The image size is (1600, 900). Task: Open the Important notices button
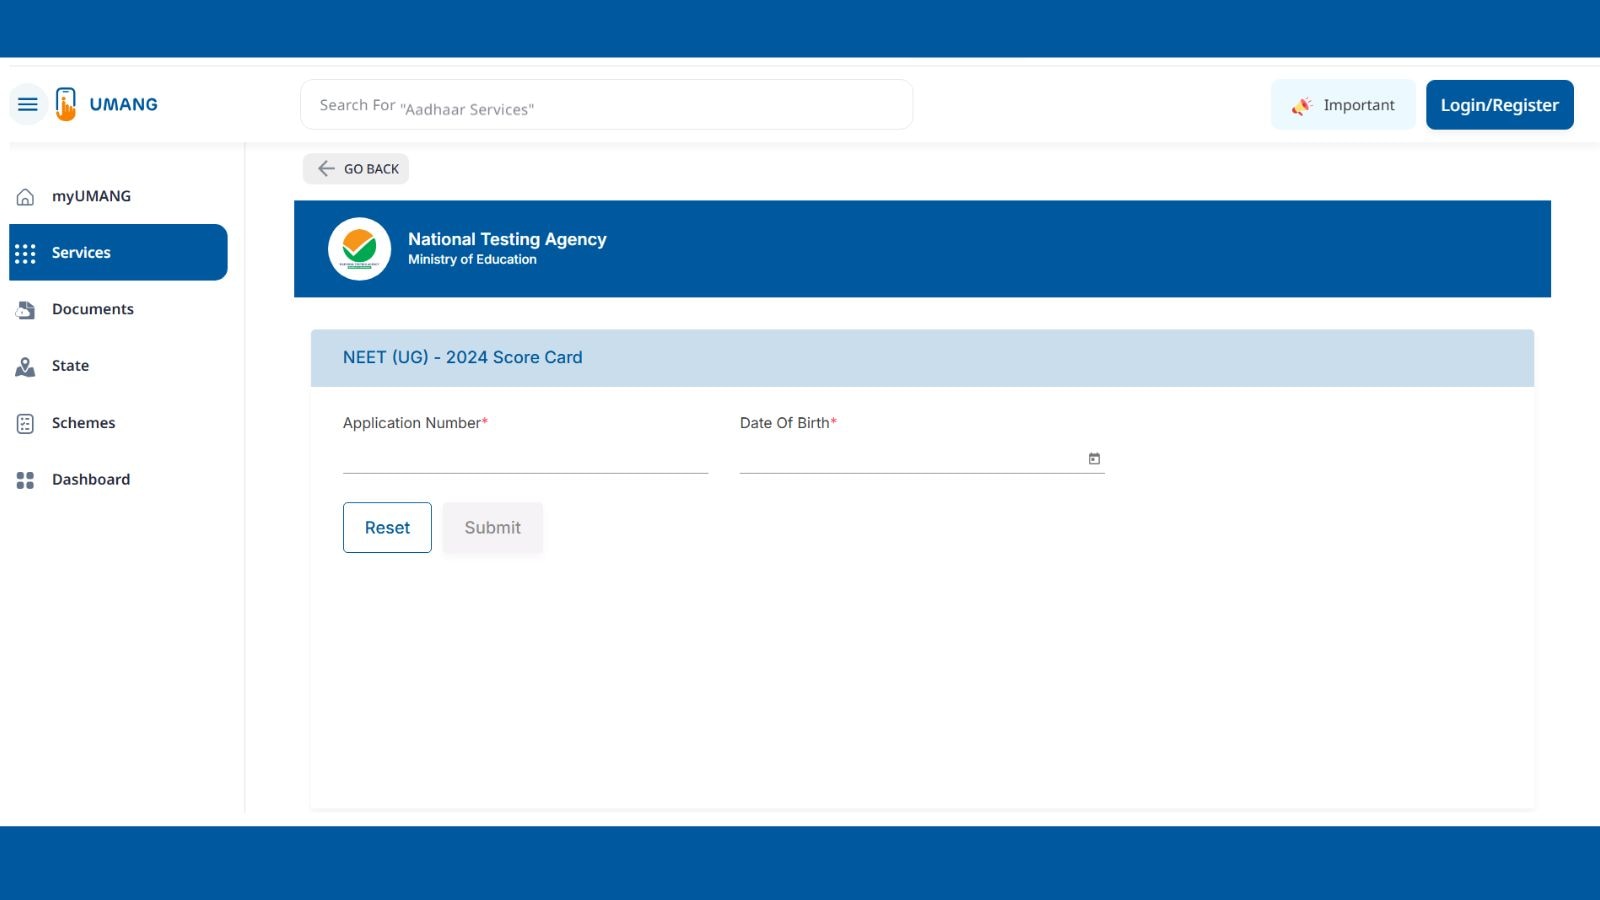tap(1343, 105)
